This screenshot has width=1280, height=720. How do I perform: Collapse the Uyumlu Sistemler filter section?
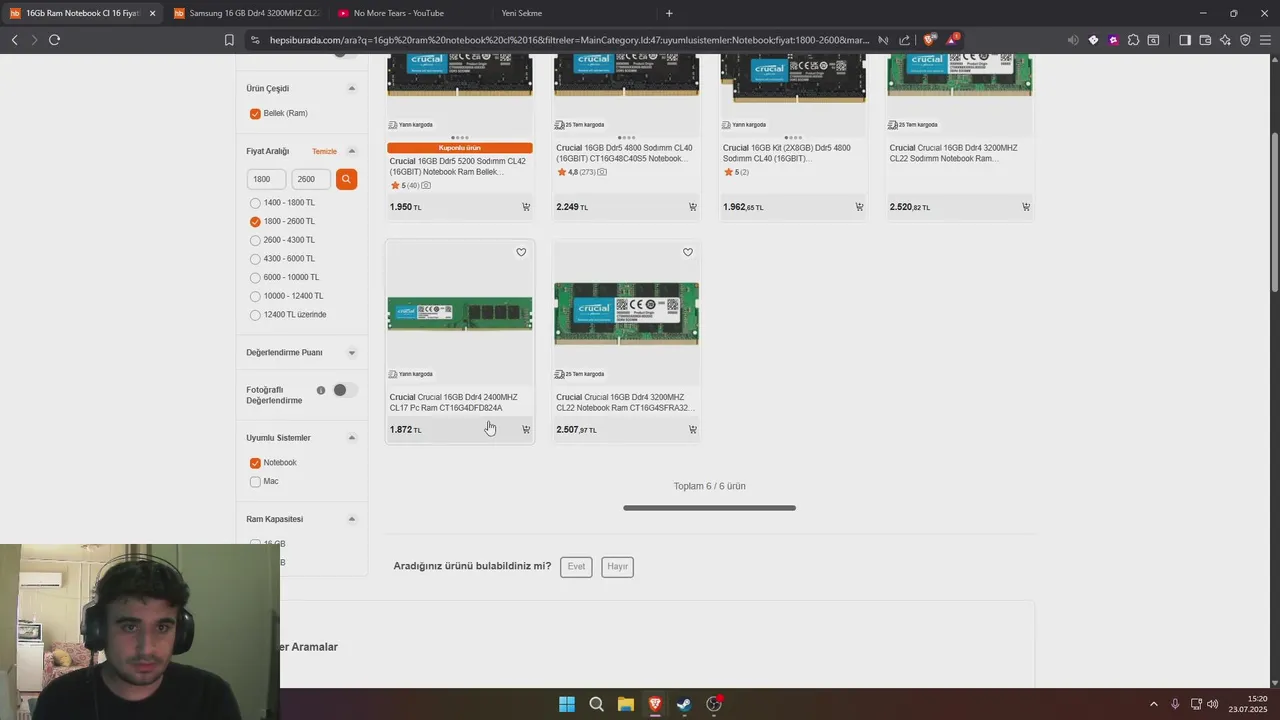(x=351, y=438)
